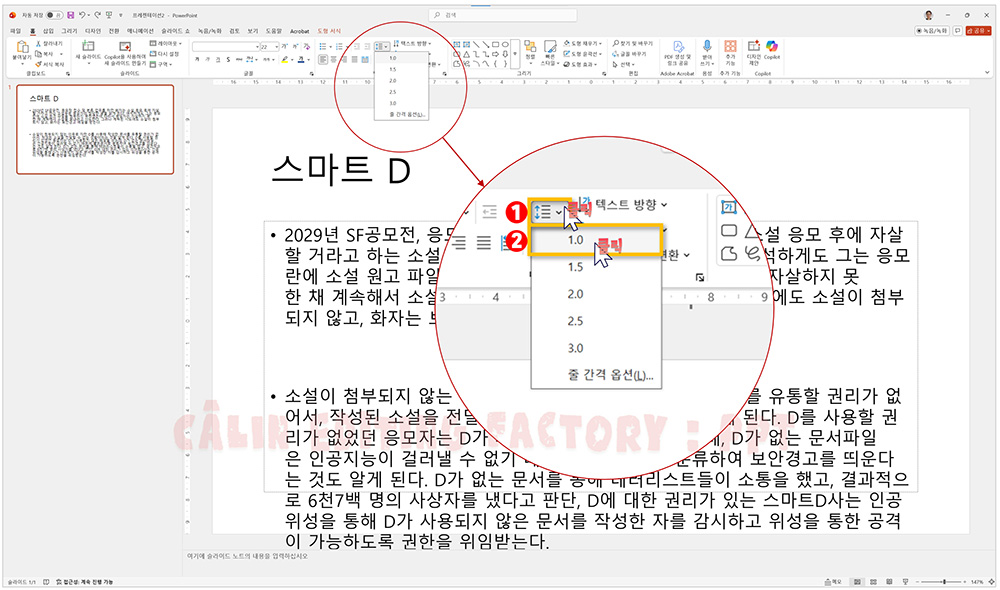
Task: Select the slide thumbnail 스마트 D
Action: point(94,130)
